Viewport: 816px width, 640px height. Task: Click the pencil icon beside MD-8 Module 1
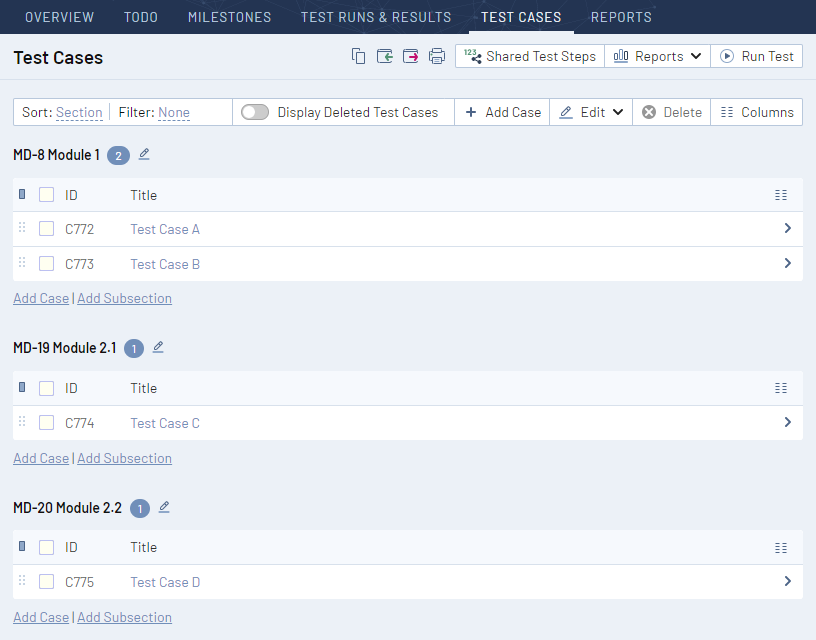142,155
